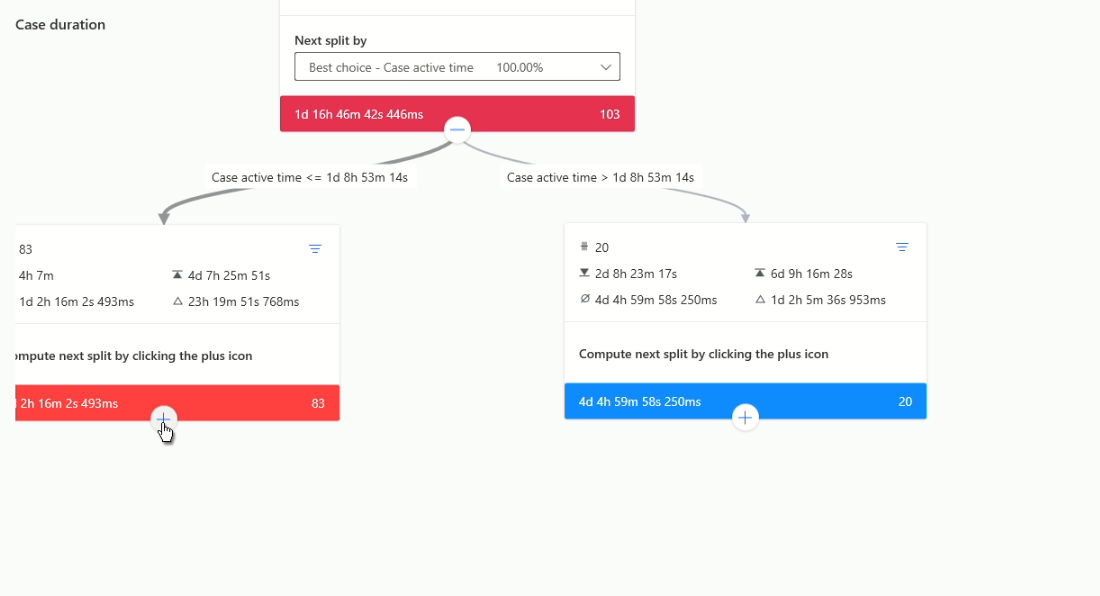Click the Case duration heading
Screen dimensions: 1100x596
[x=60, y=24]
